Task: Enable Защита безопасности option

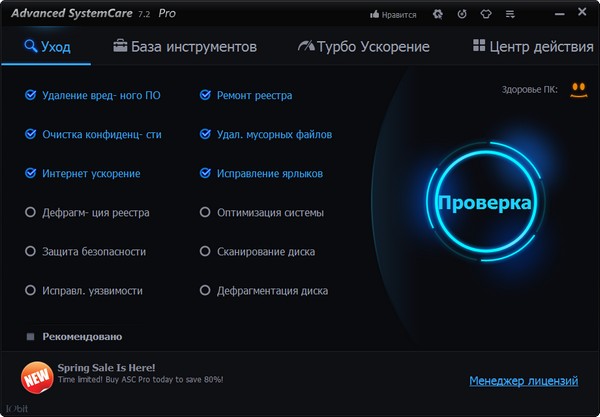Action: click(30, 251)
